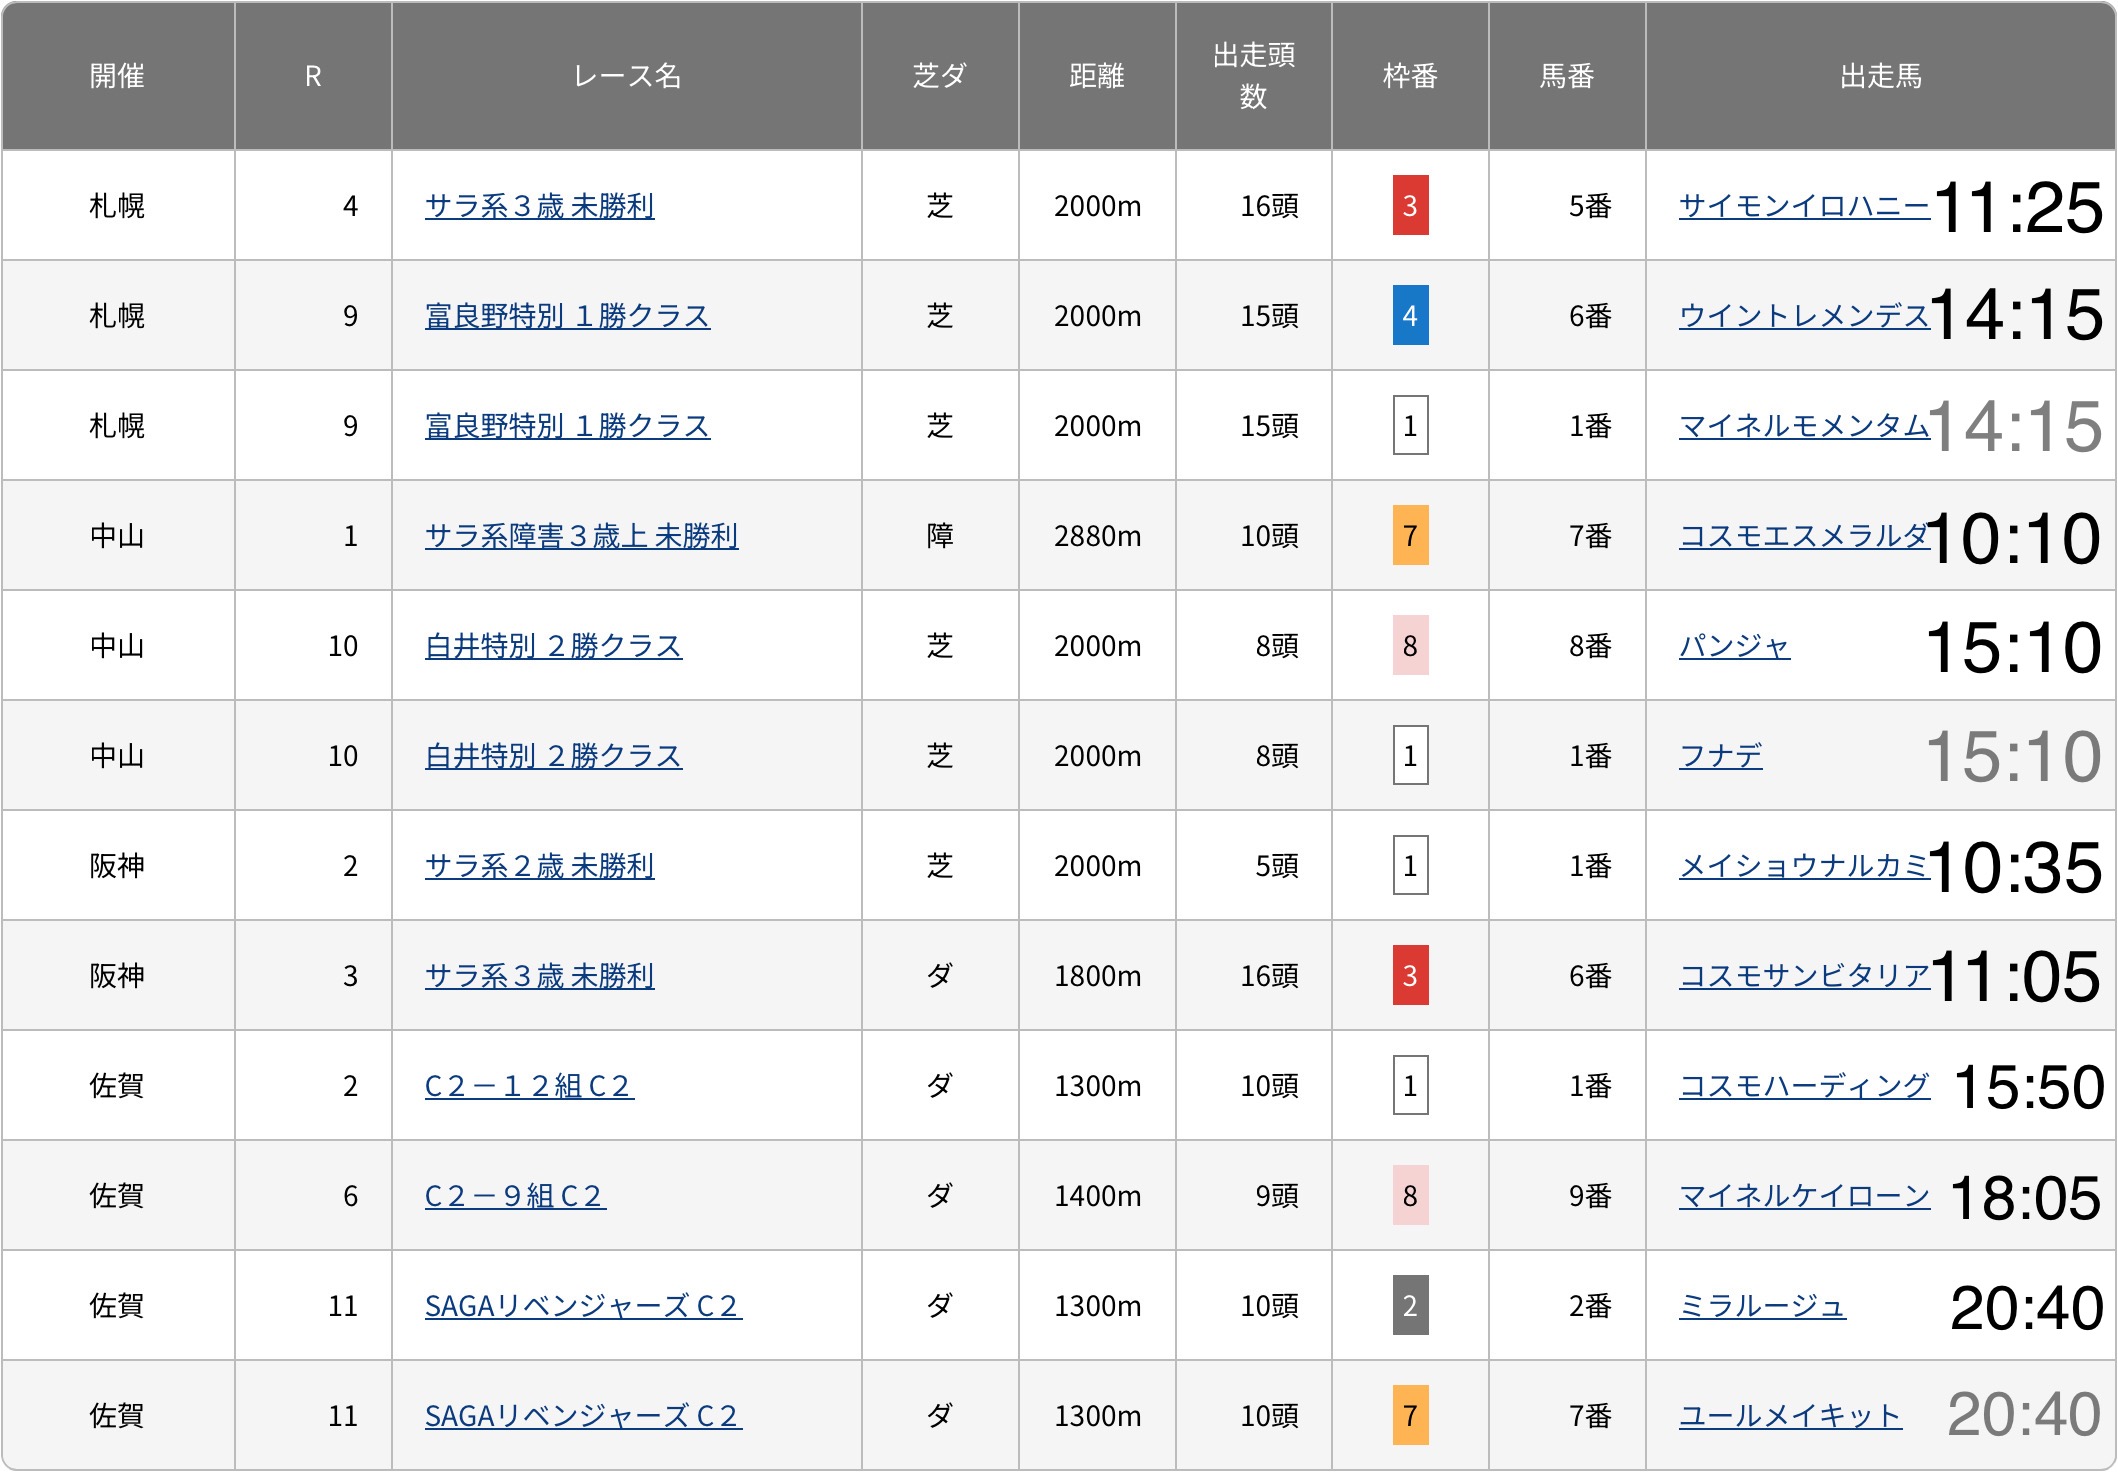Open the マイネルモメンタム horse page

click(1803, 426)
